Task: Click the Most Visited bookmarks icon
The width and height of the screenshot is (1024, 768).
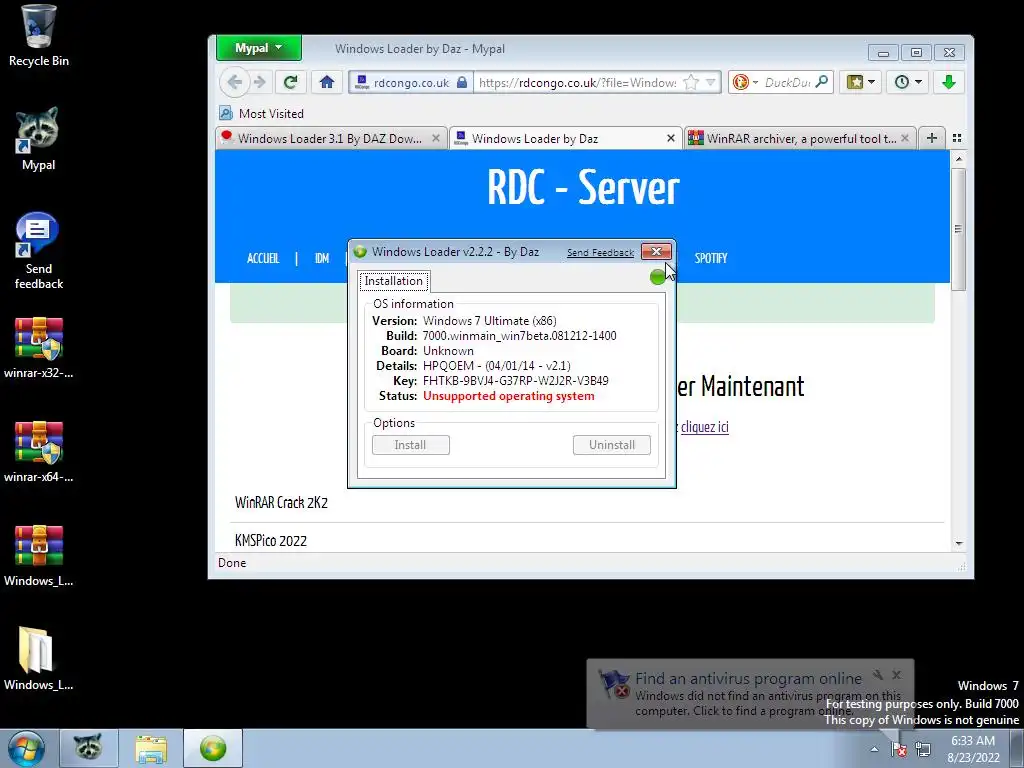Action: [226, 113]
